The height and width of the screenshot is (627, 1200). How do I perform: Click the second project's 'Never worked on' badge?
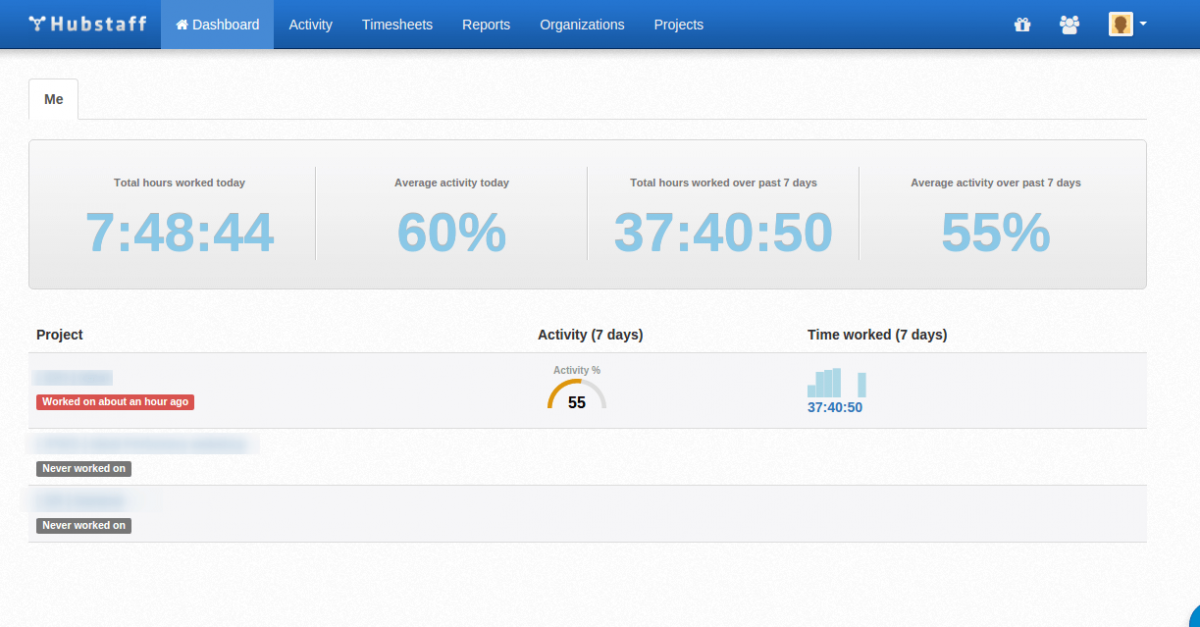84,468
